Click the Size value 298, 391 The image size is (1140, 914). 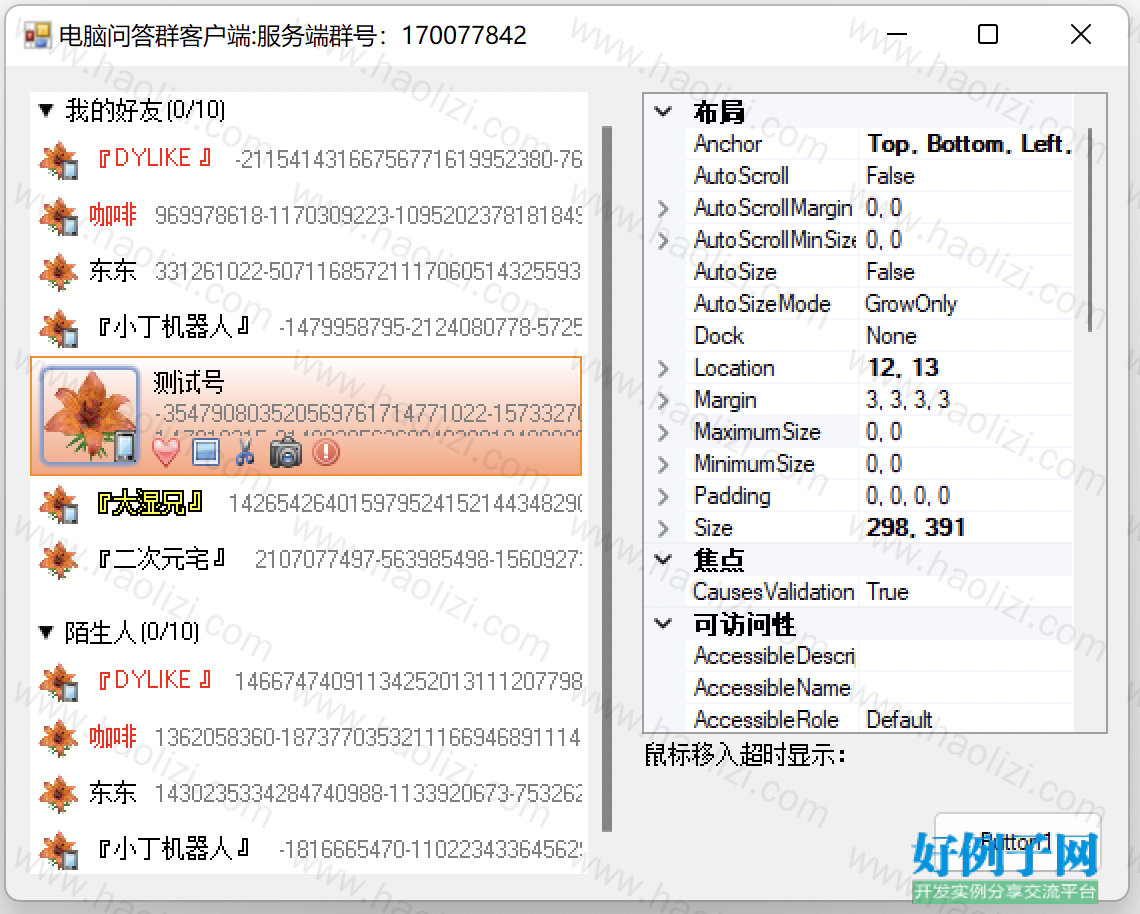coord(915,528)
